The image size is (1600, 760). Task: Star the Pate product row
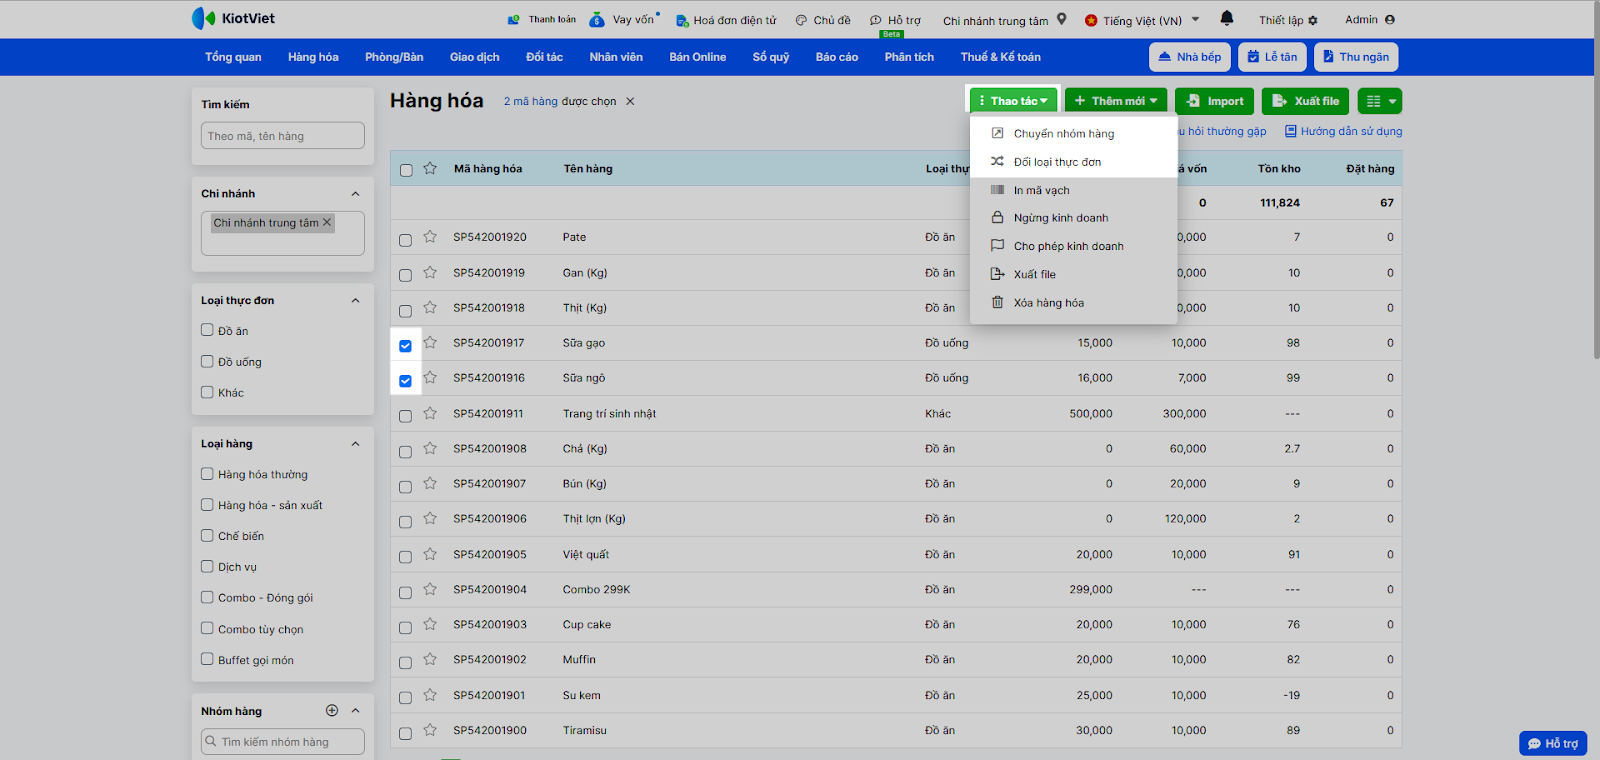click(x=430, y=237)
